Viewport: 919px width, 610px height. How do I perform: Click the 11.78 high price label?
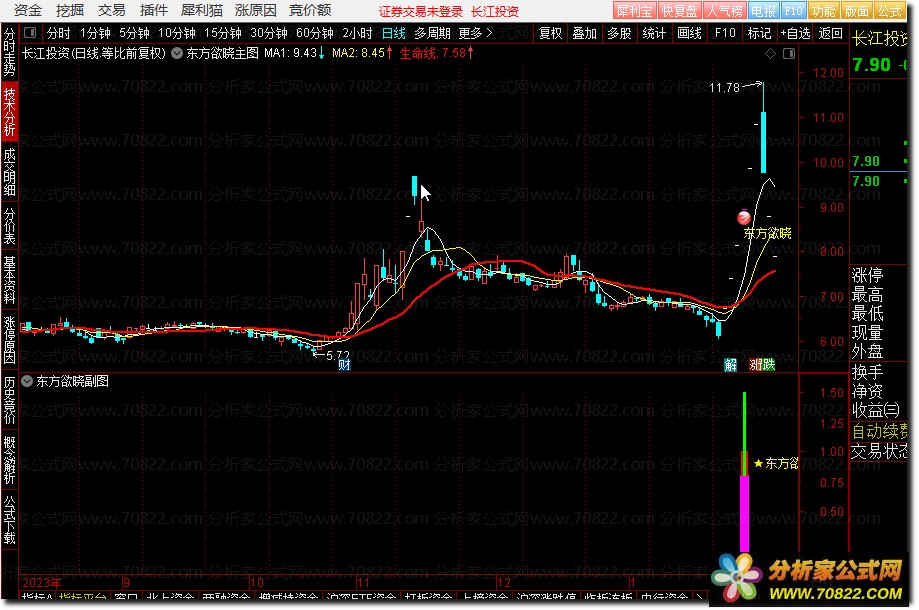(x=724, y=88)
